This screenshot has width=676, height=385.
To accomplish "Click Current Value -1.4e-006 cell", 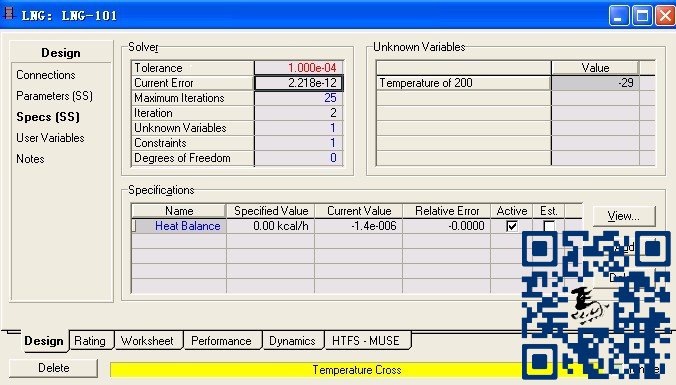I will click(359, 226).
